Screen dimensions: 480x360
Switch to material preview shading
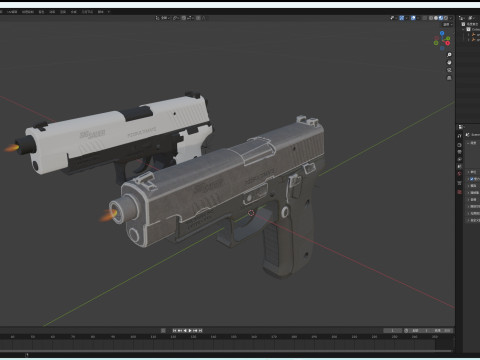[441, 18]
